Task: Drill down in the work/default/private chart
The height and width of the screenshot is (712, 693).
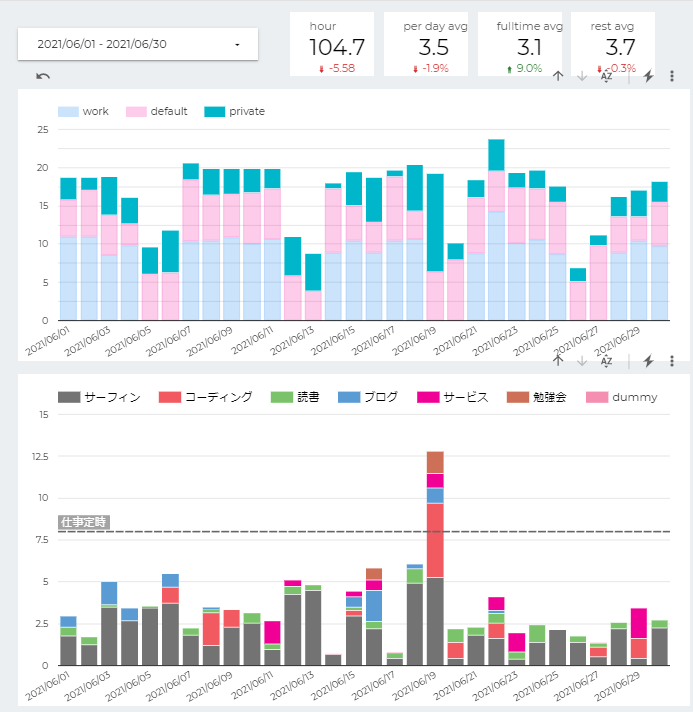Action: 582,76
